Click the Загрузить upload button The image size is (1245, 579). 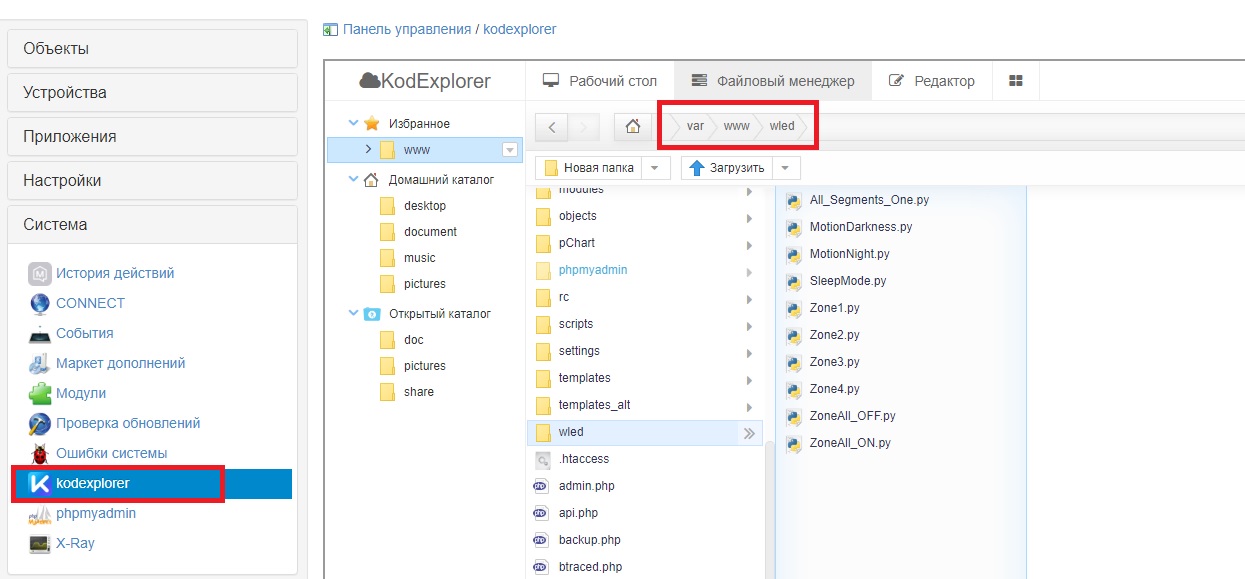tap(726, 168)
